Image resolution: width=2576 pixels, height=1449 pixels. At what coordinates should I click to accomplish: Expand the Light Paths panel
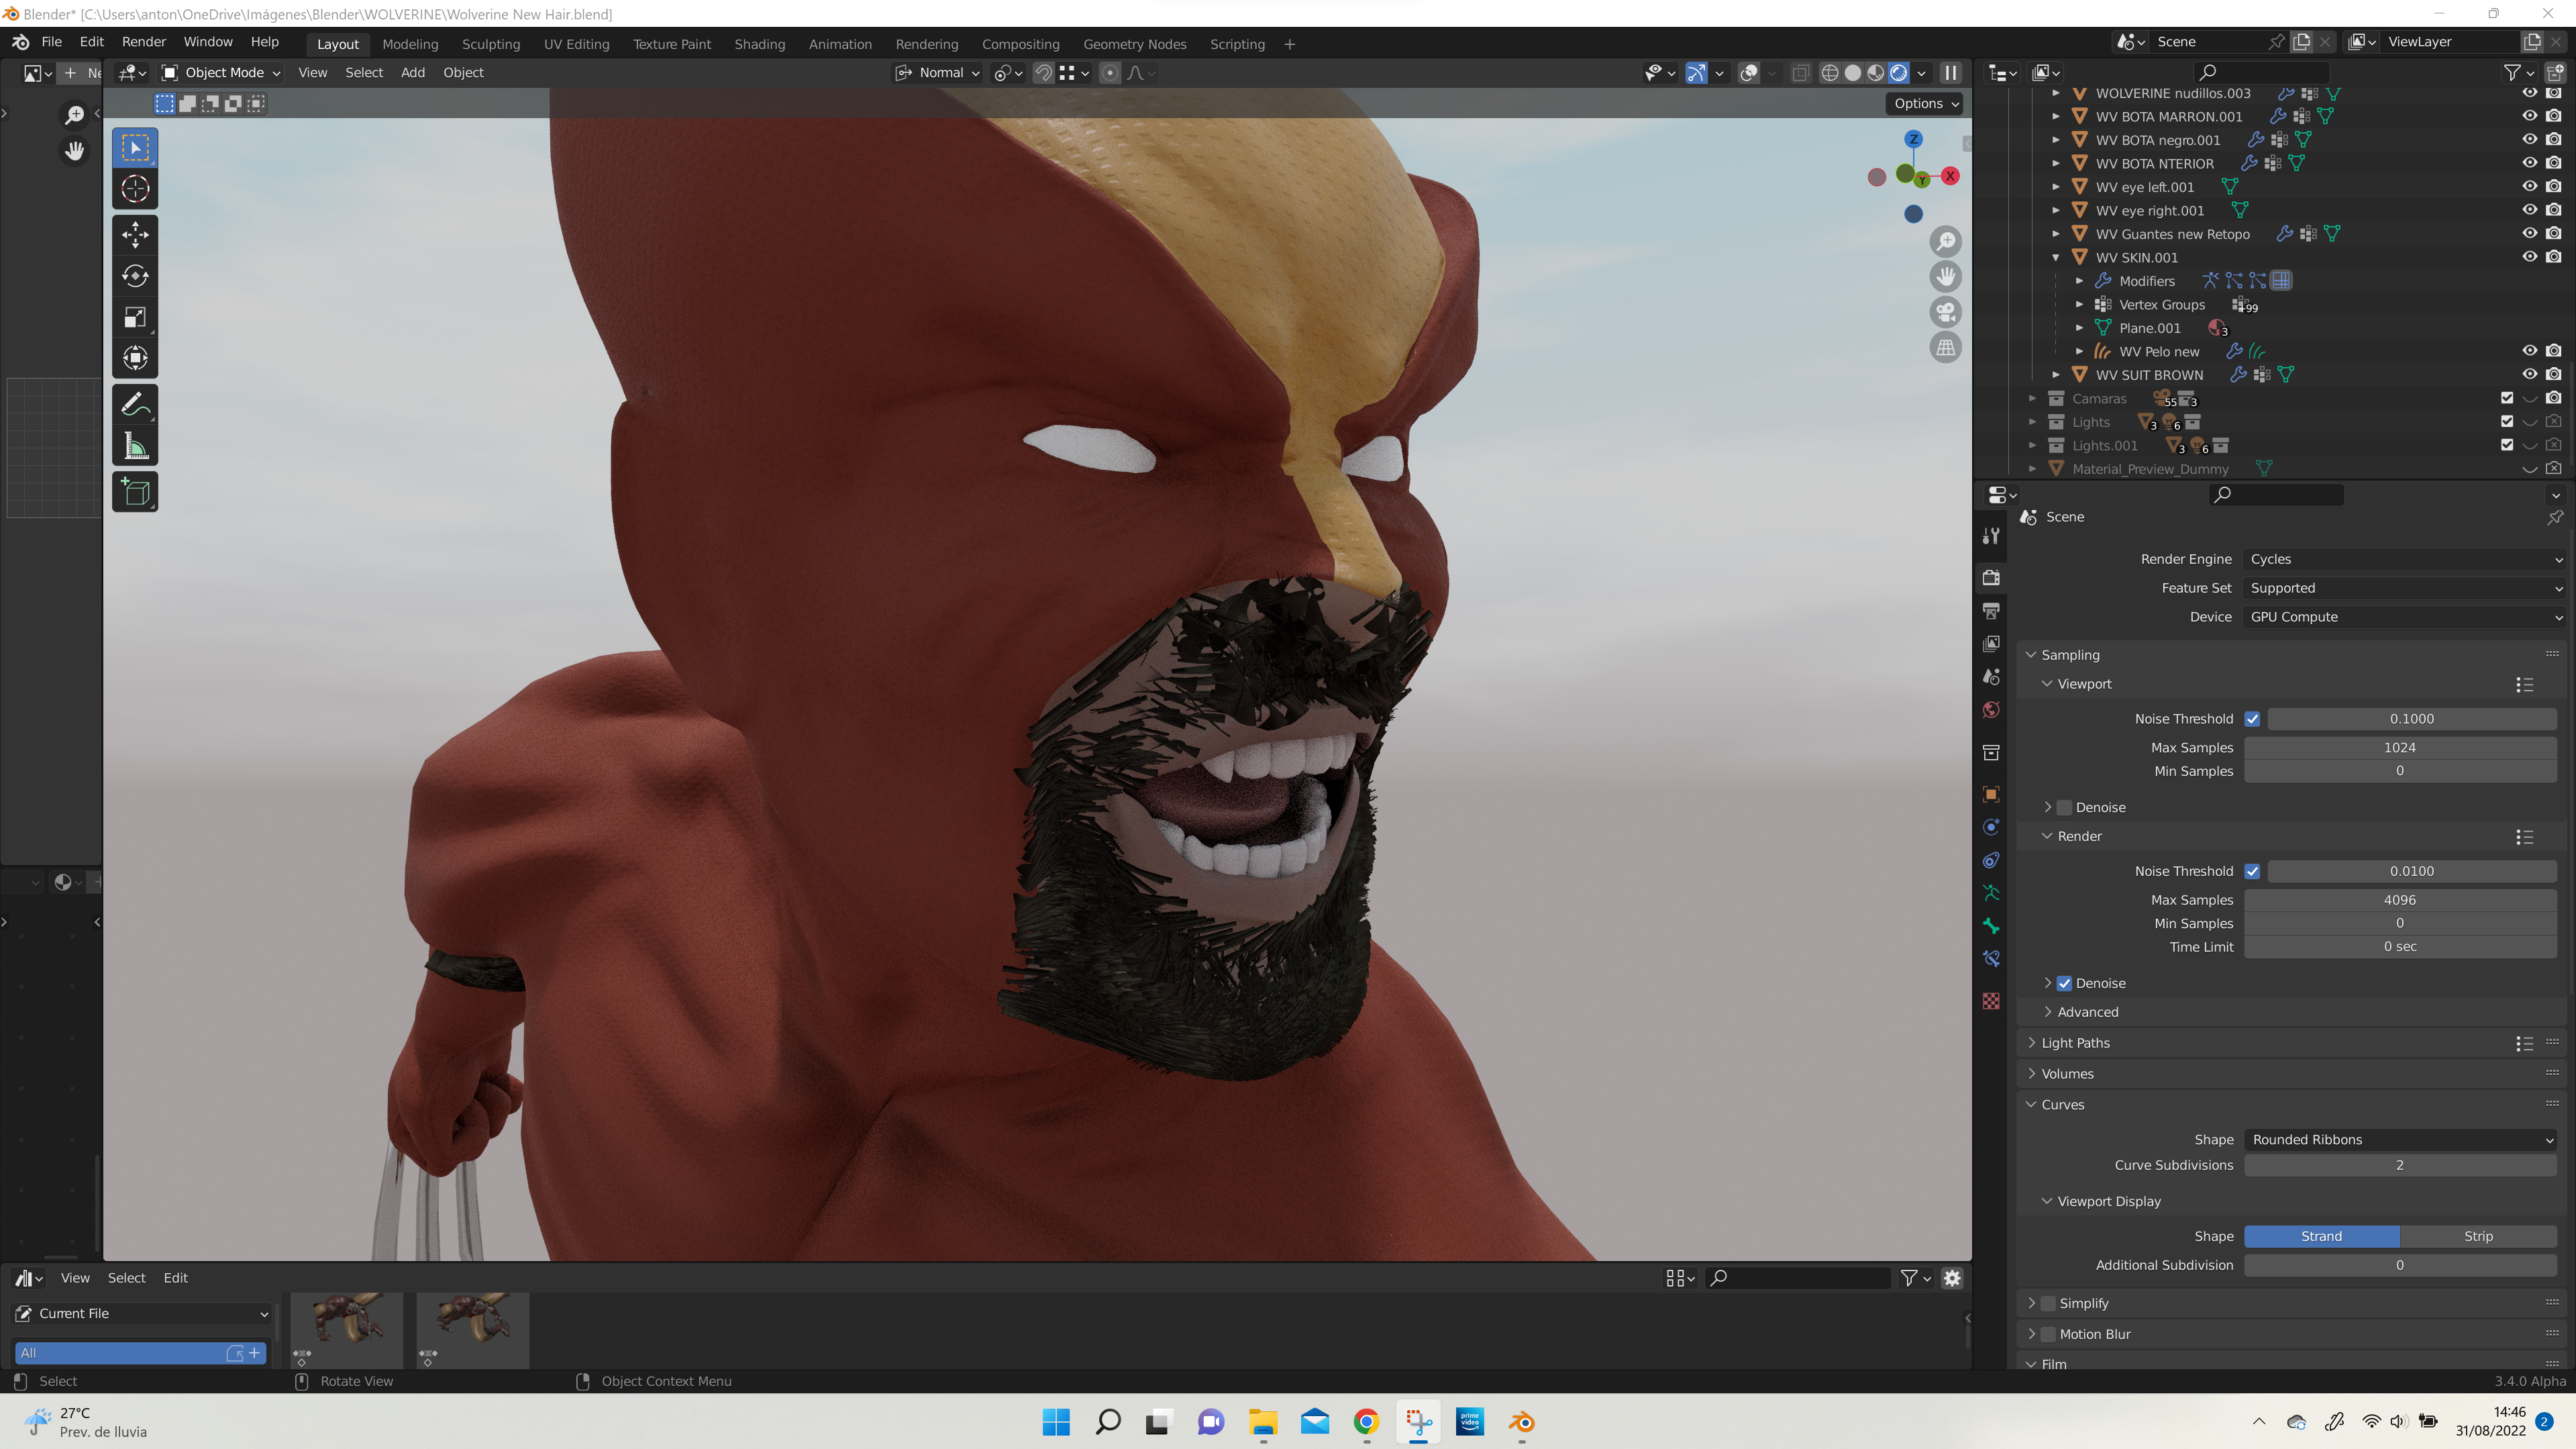pyautogui.click(x=2075, y=1043)
